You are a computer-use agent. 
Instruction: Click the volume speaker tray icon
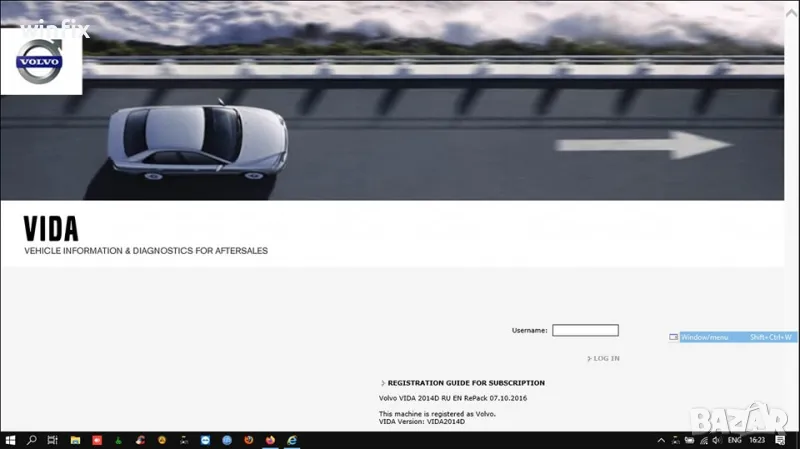tap(717, 440)
